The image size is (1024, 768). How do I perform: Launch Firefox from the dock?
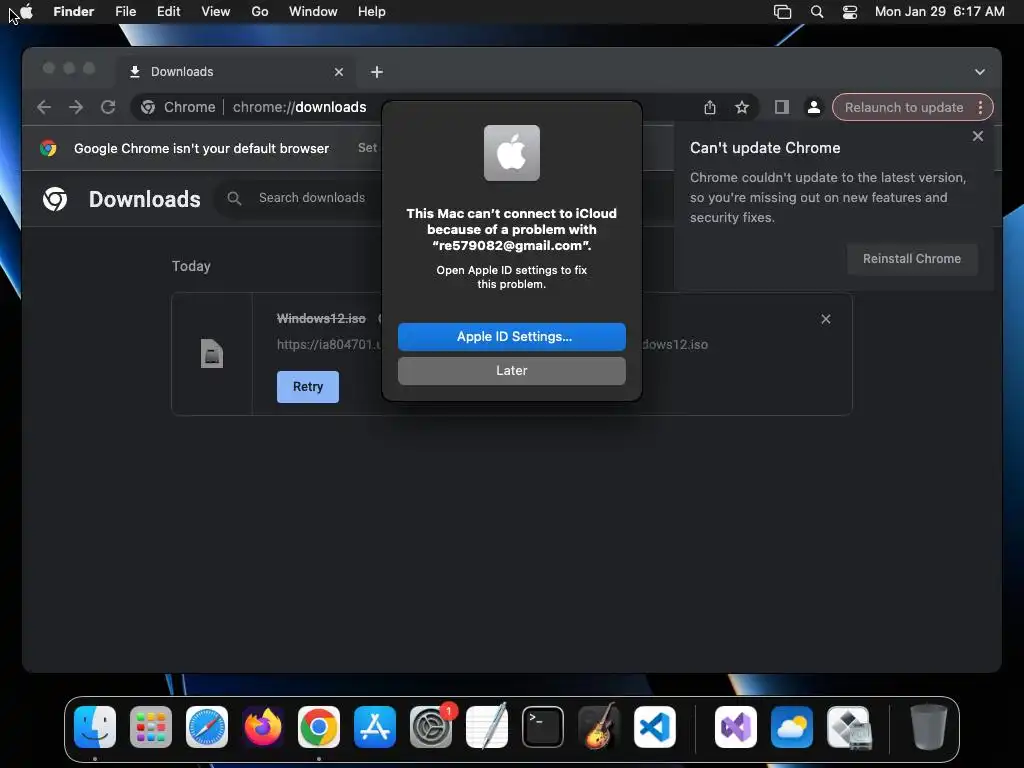[x=263, y=727]
